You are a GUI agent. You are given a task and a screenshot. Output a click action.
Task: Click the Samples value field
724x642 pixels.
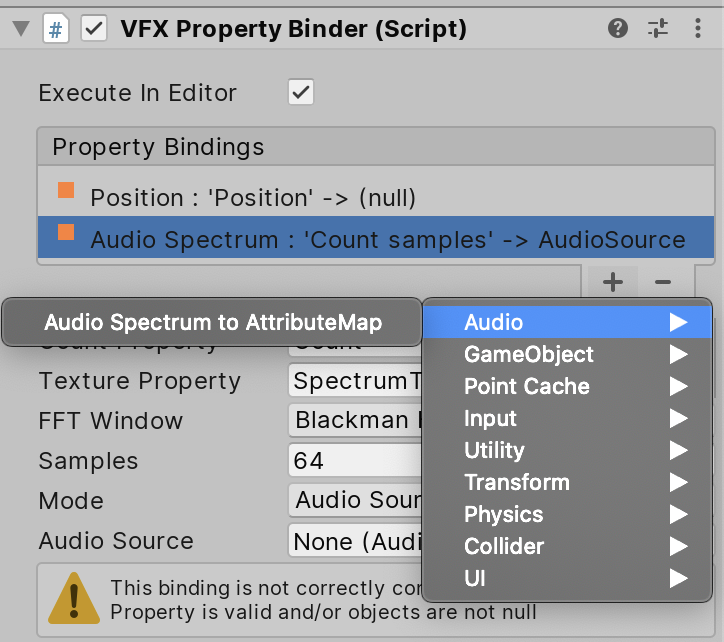coord(355,460)
